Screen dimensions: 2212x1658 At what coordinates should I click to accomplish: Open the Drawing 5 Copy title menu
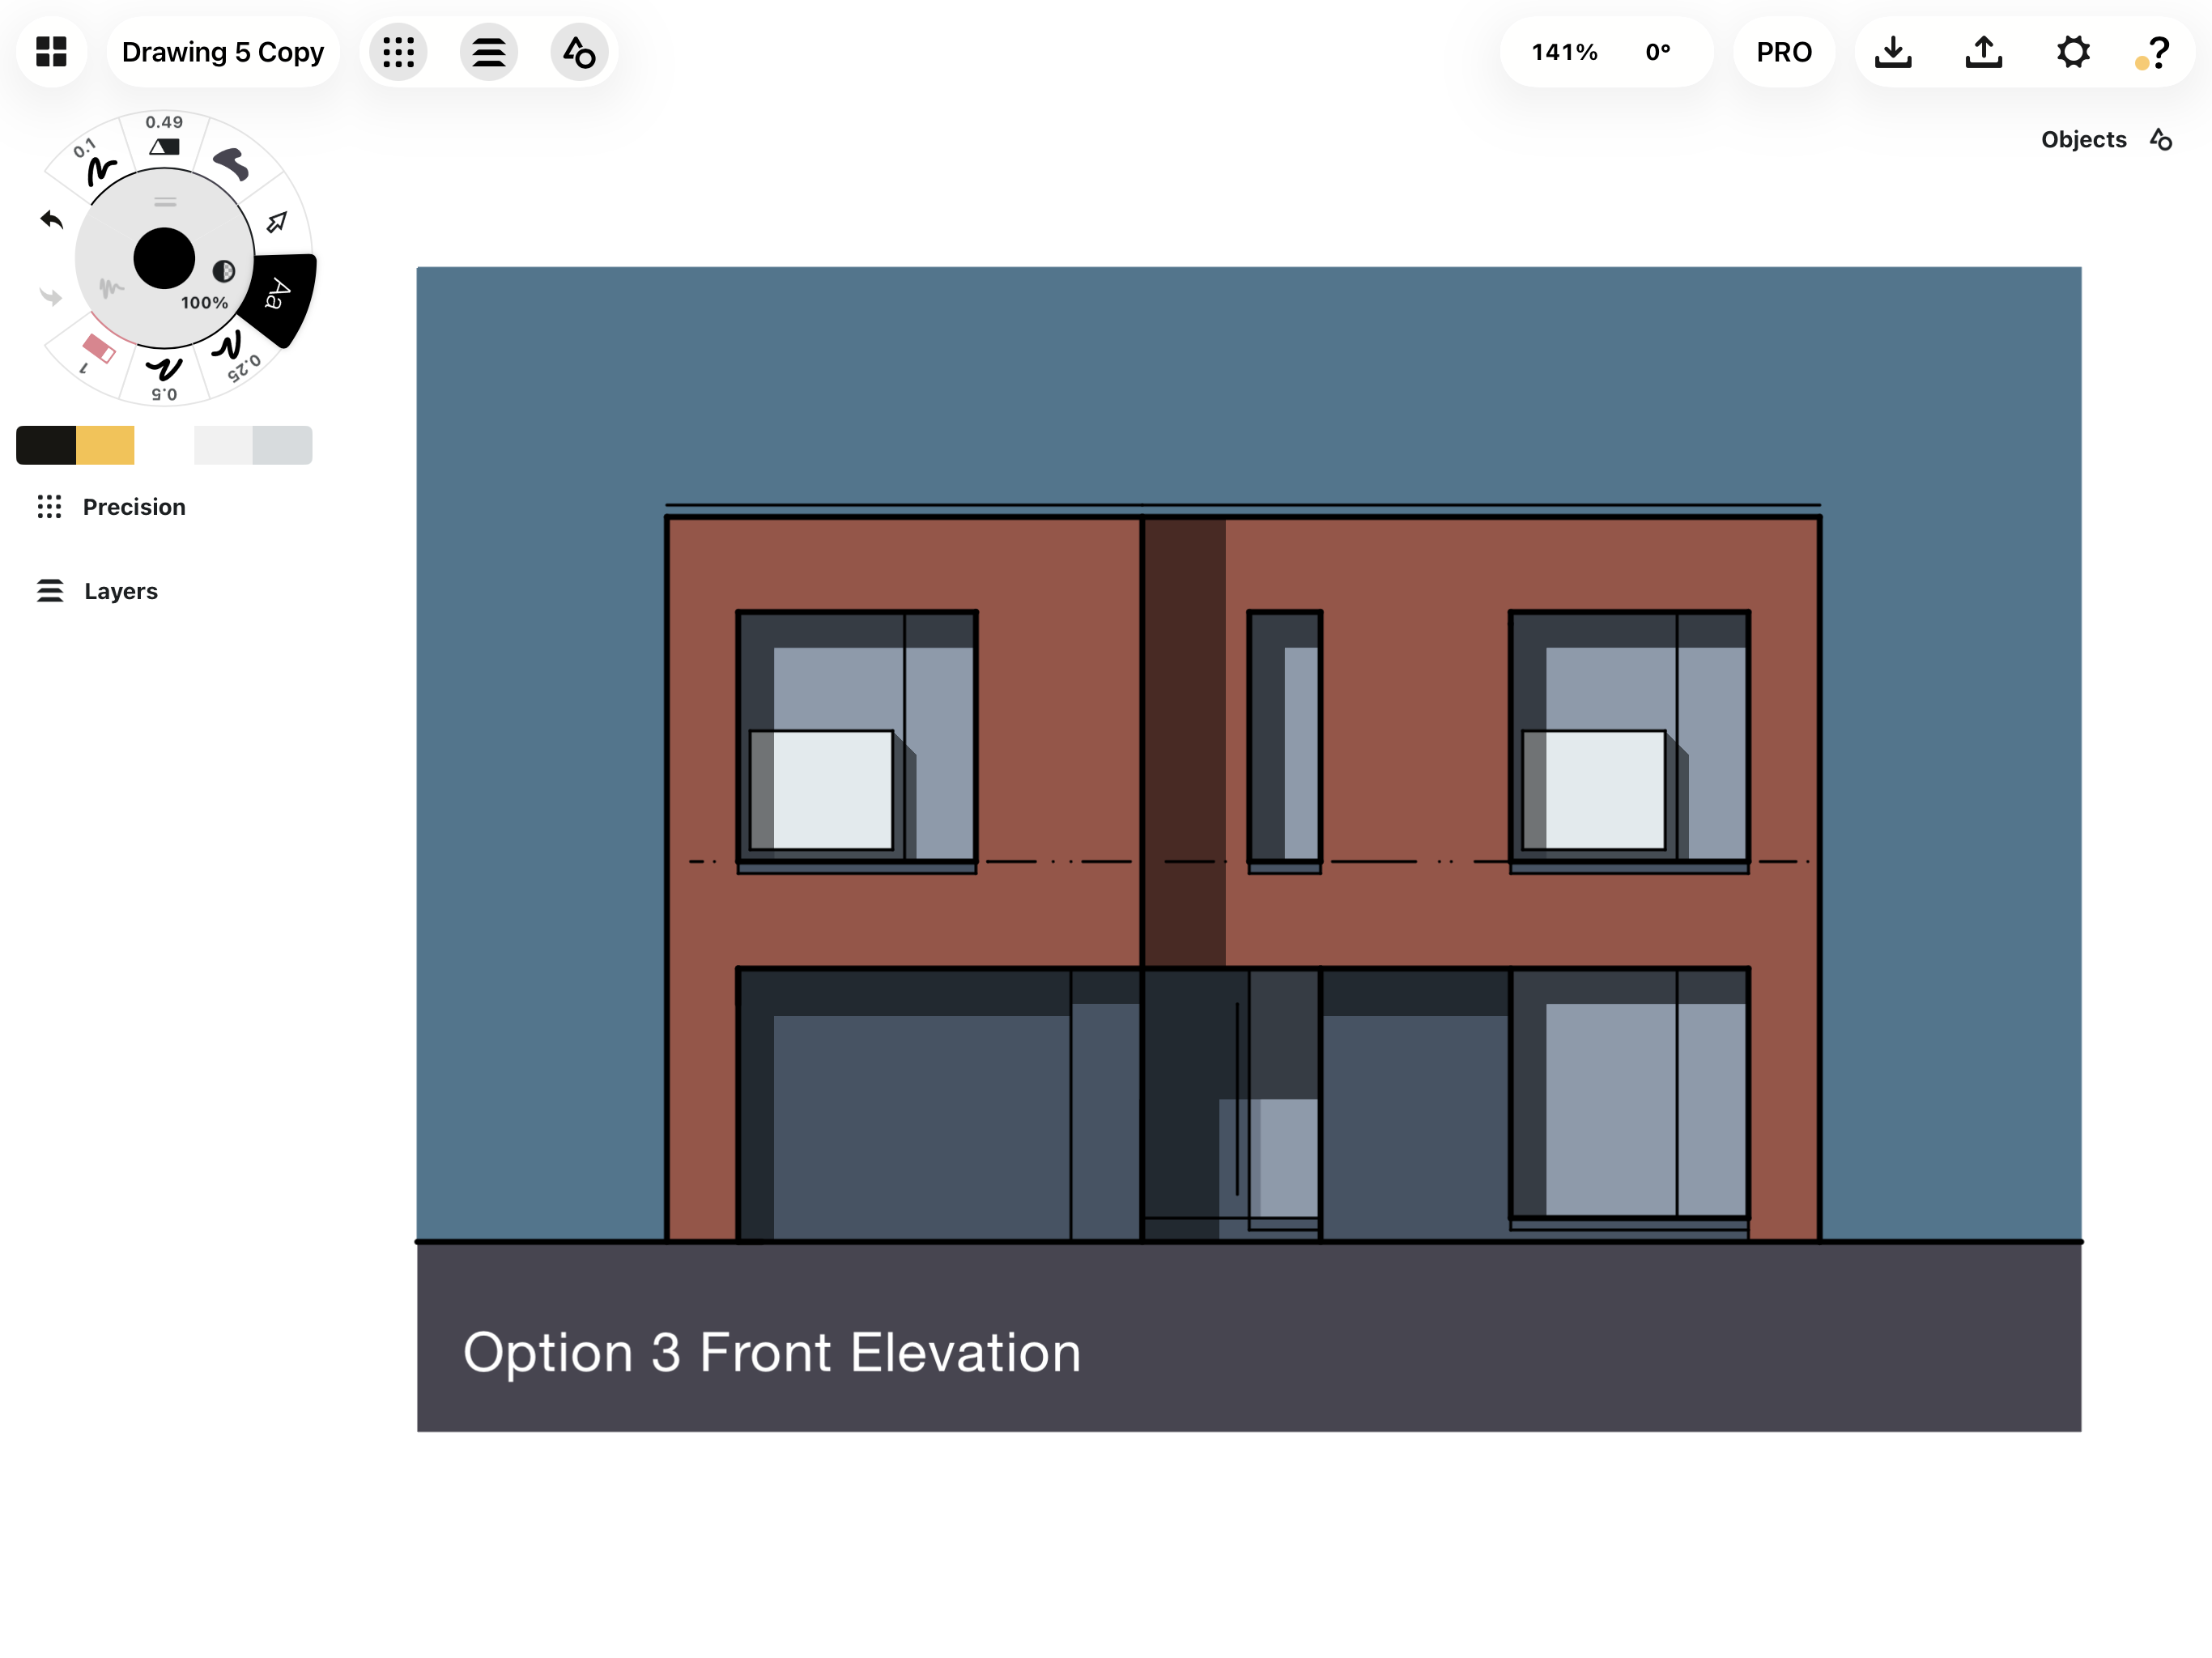point(222,52)
